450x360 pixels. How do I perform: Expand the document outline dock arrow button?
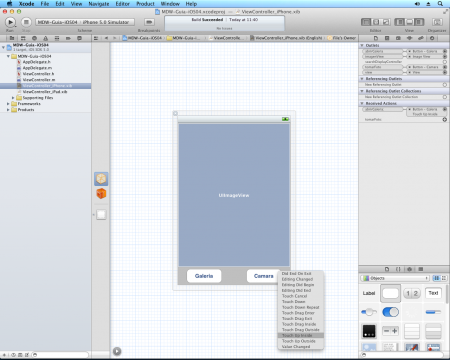(117, 351)
